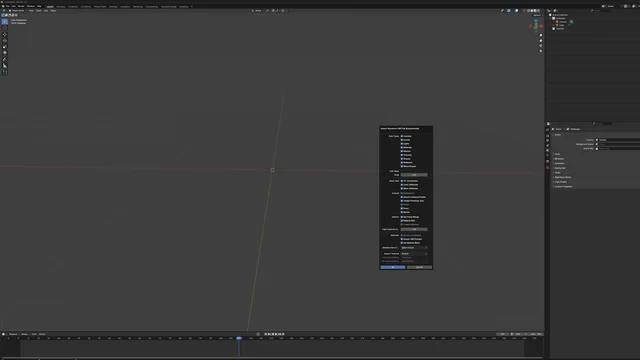
Task: Uncheck Cameras prim type in import dialog
Action: click(x=402, y=136)
